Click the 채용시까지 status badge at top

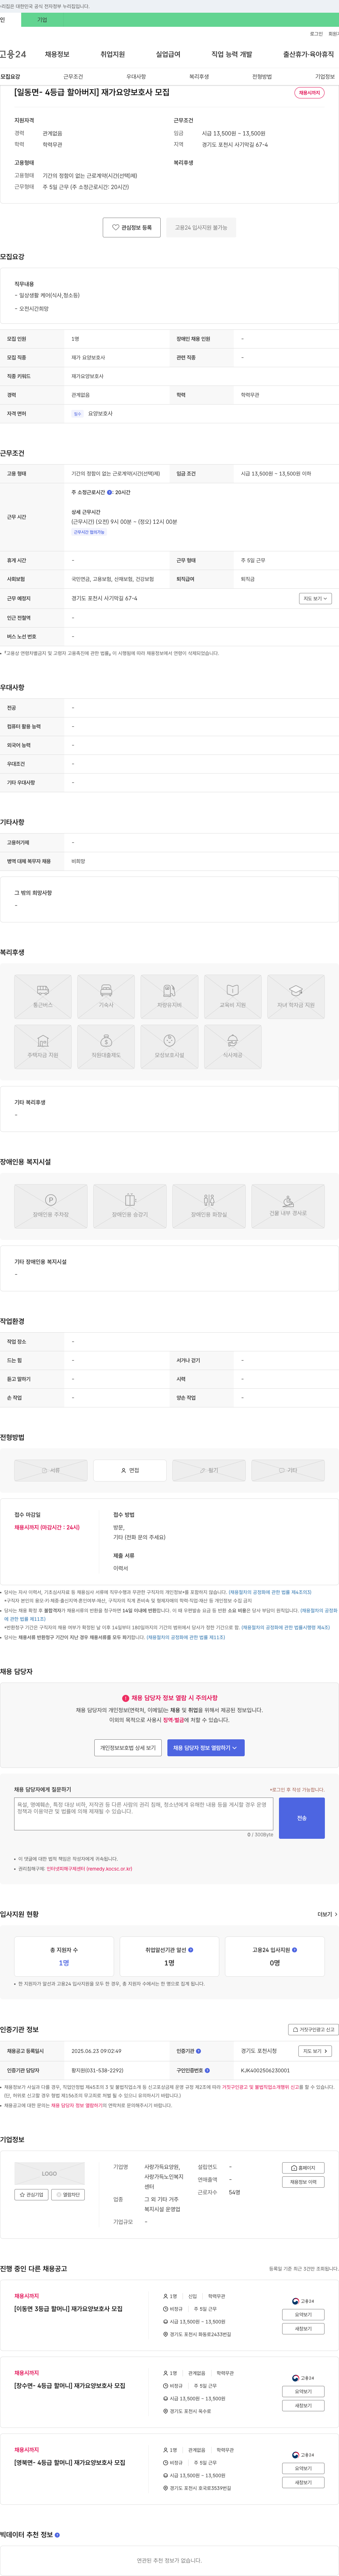(x=310, y=93)
